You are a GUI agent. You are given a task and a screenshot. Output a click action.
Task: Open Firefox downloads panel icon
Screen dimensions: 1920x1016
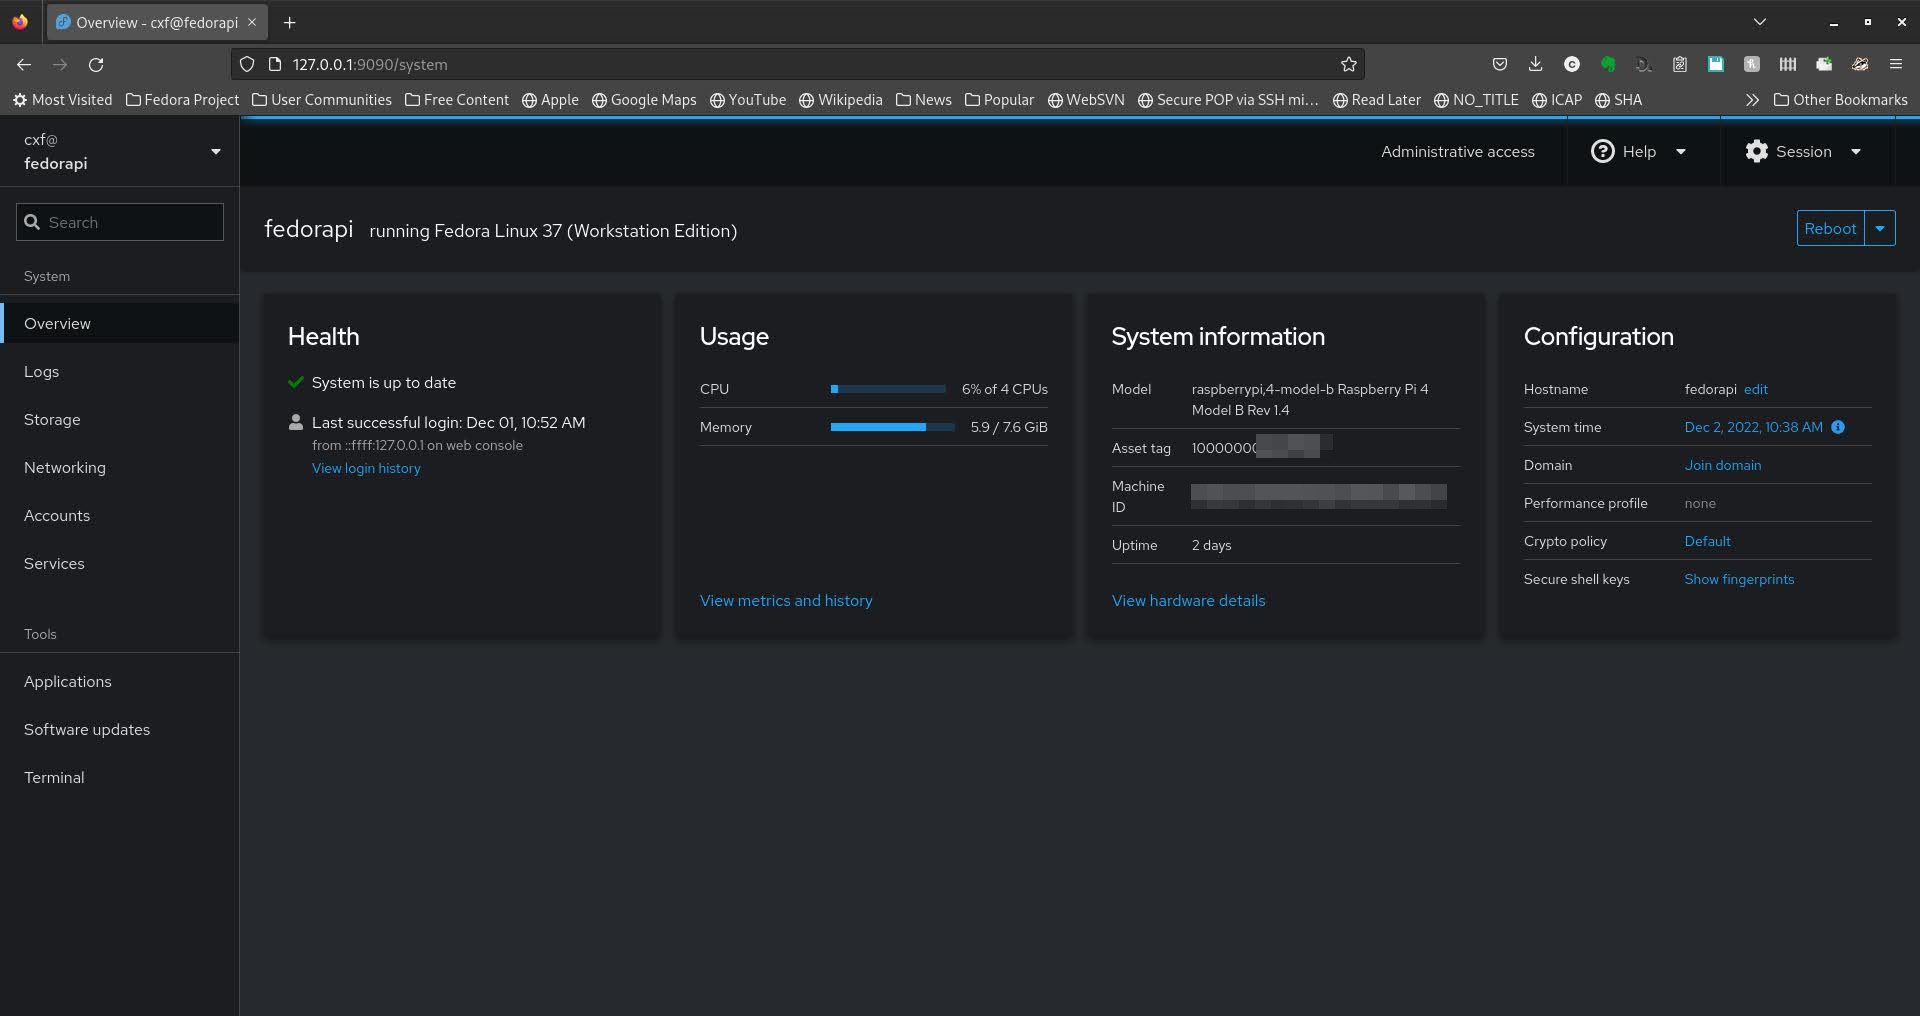tap(1535, 64)
